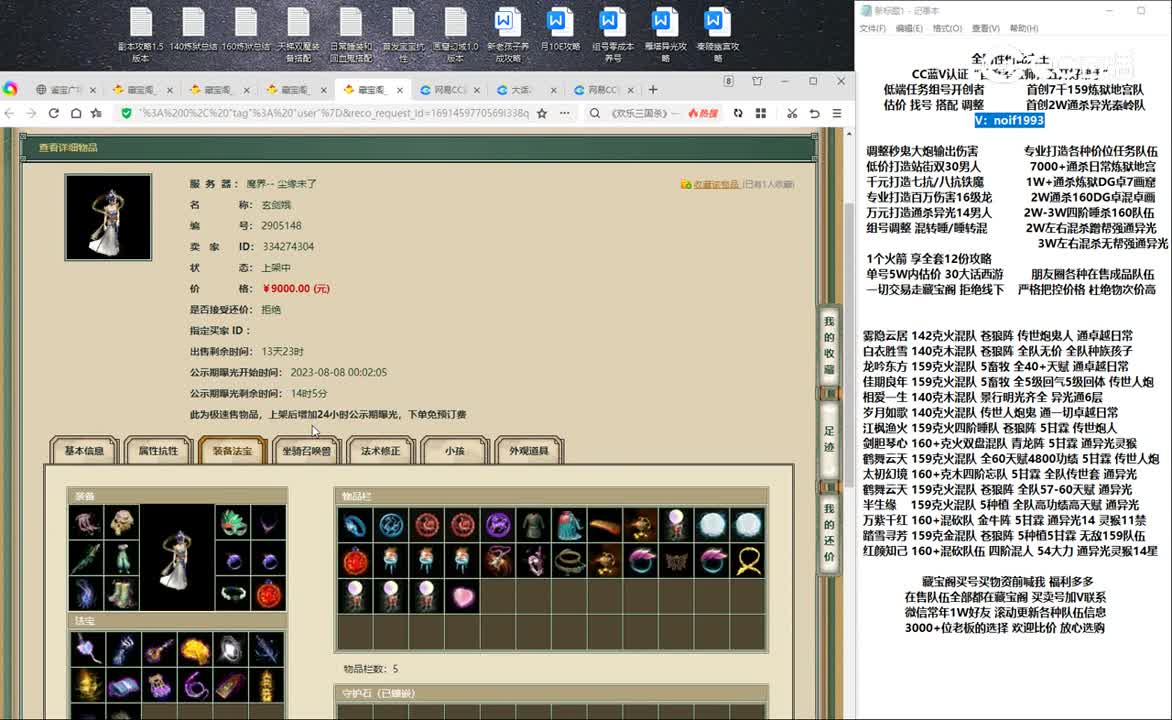Click the dark green robe inventory item
The image size is (1172, 720).
(534, 525)
